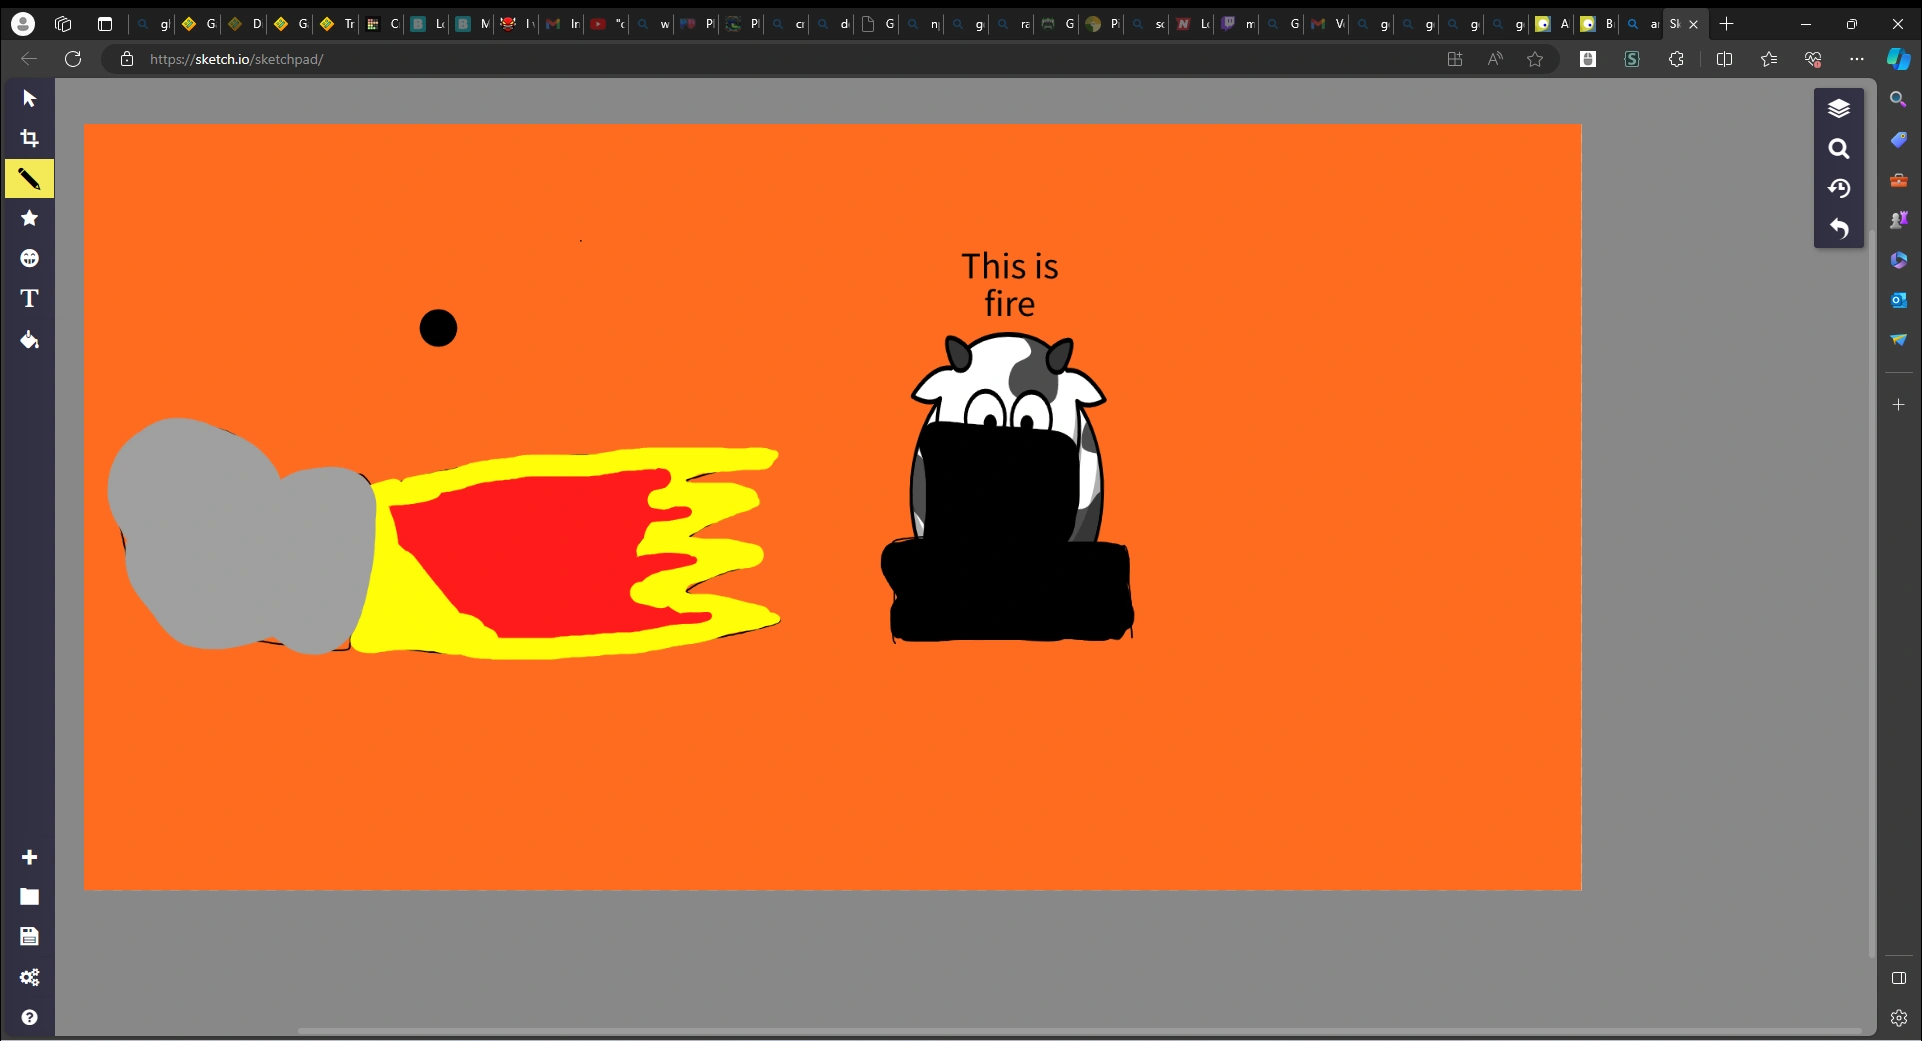Open the Copilot sidebar button

click(x=1898, y=59)
